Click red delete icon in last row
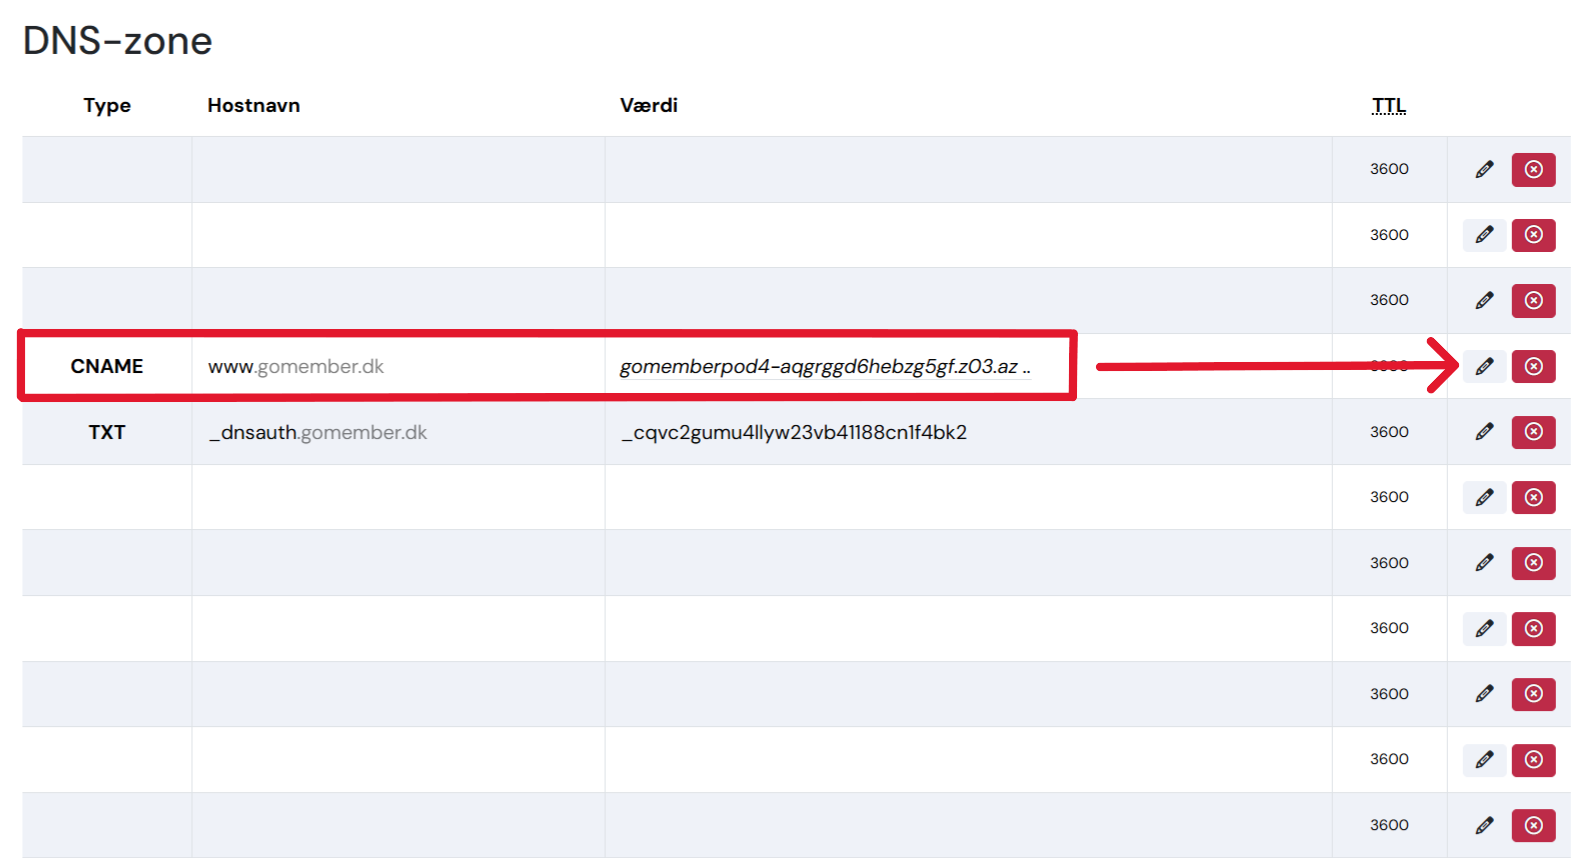Viewport: 1591px width, 858px height. click(x=1533, y=825)
